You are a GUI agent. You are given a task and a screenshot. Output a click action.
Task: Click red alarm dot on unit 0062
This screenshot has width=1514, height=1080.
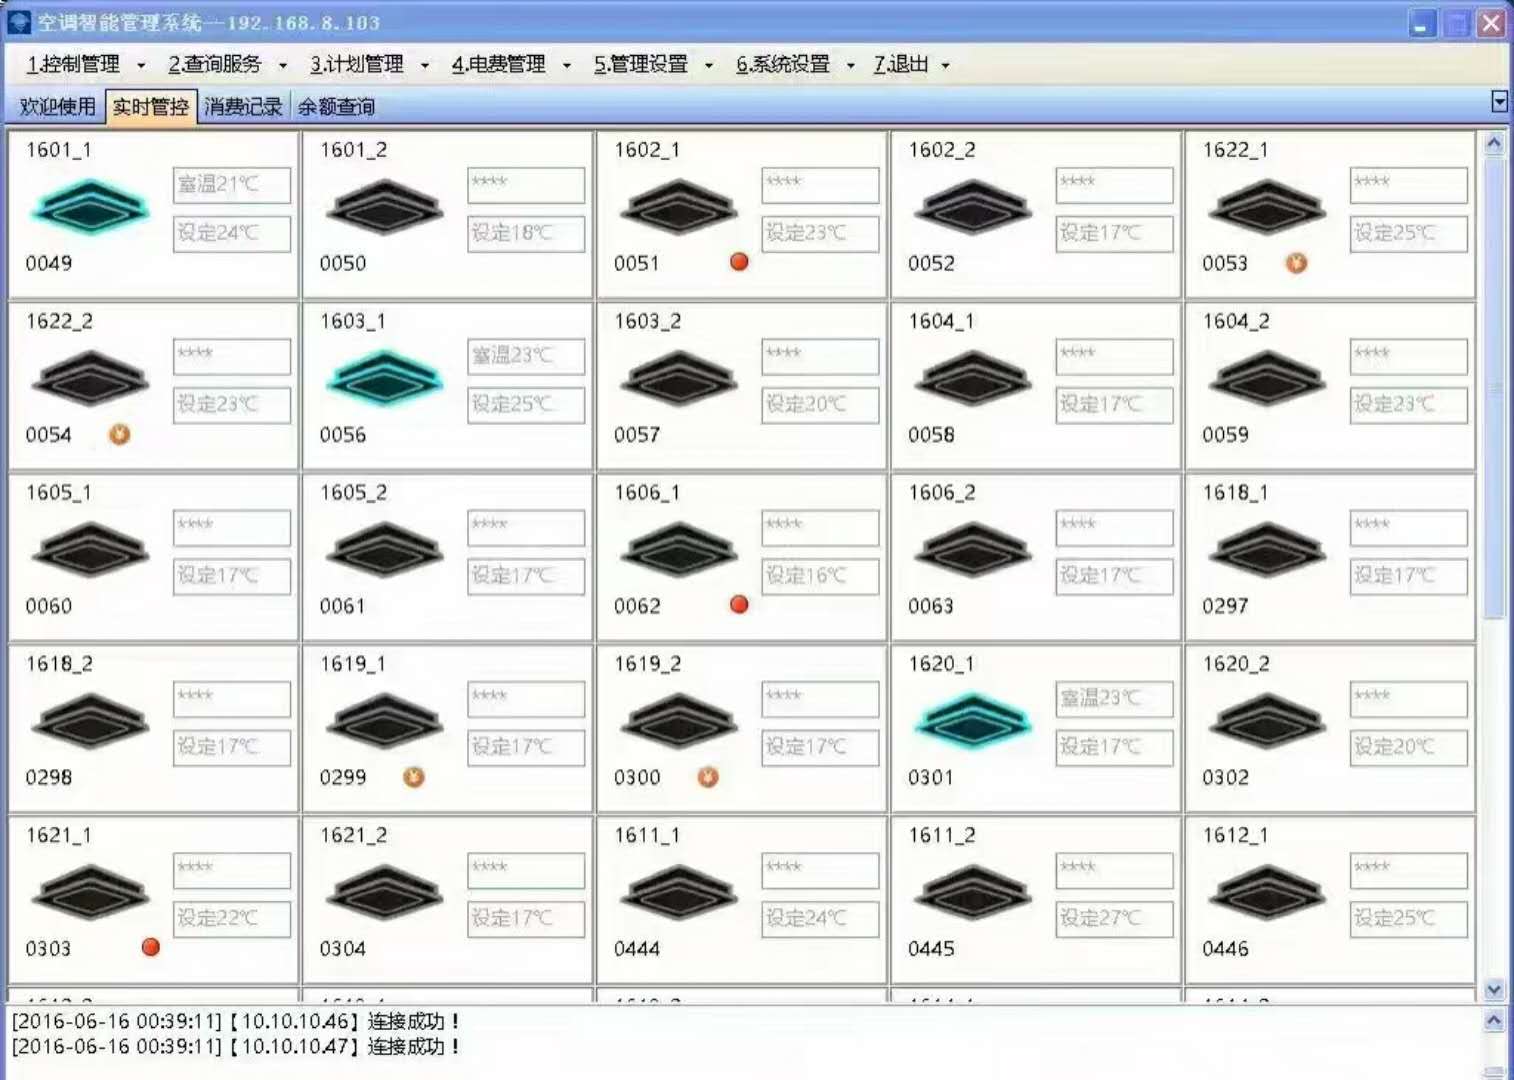click(739, 604)
